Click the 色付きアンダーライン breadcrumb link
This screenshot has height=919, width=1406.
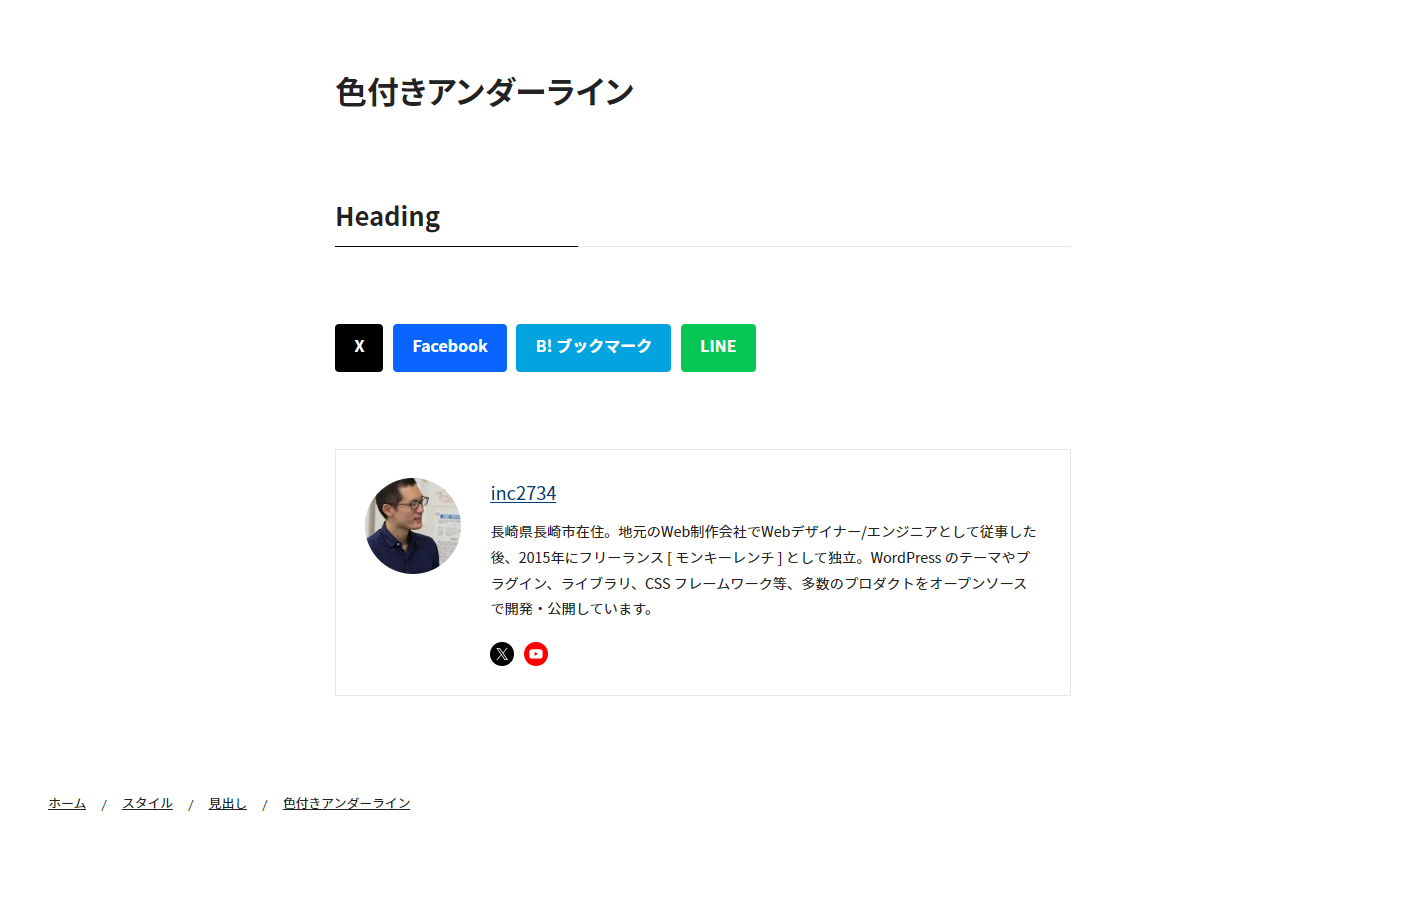coord(346,803)
